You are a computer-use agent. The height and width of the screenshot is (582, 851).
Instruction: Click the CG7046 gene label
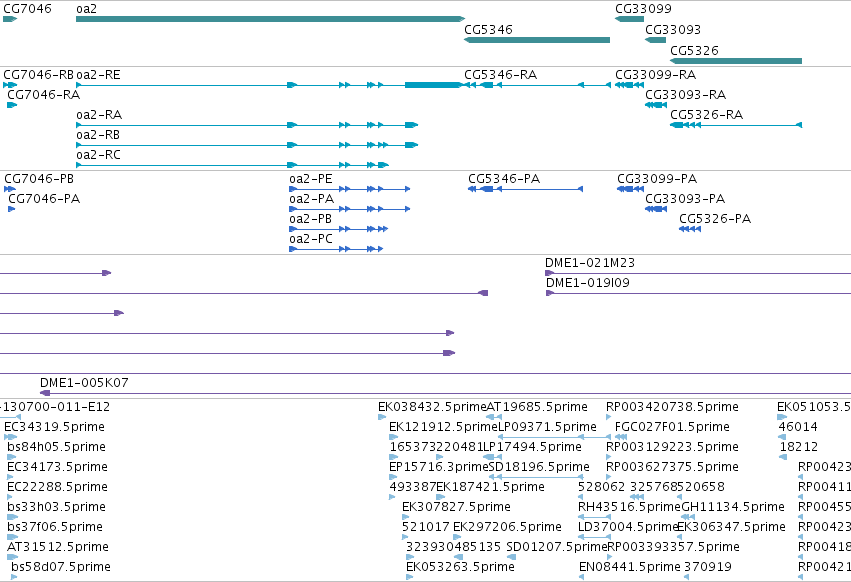[28, 9]
